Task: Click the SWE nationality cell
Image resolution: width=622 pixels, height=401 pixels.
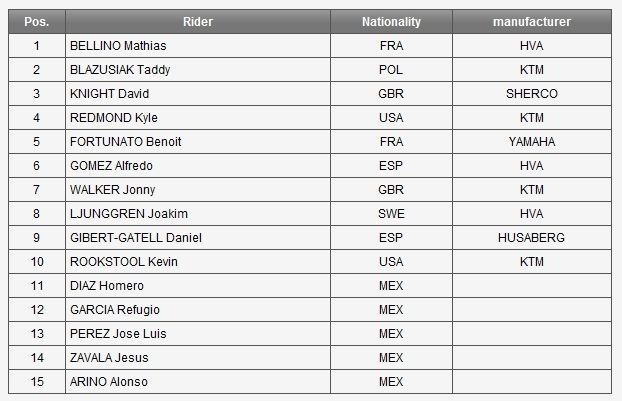Action: 391,214
